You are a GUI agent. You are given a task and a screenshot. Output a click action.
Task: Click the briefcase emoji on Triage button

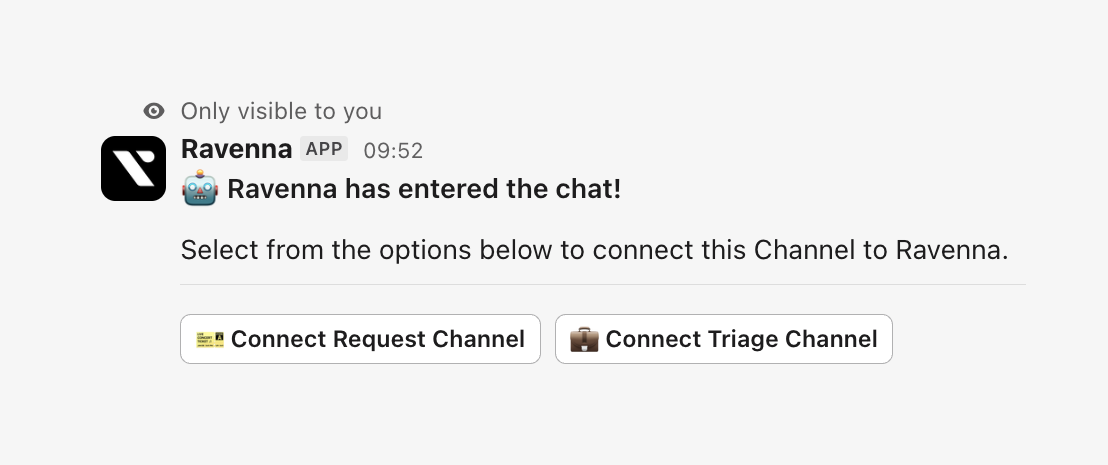(584, 340)
